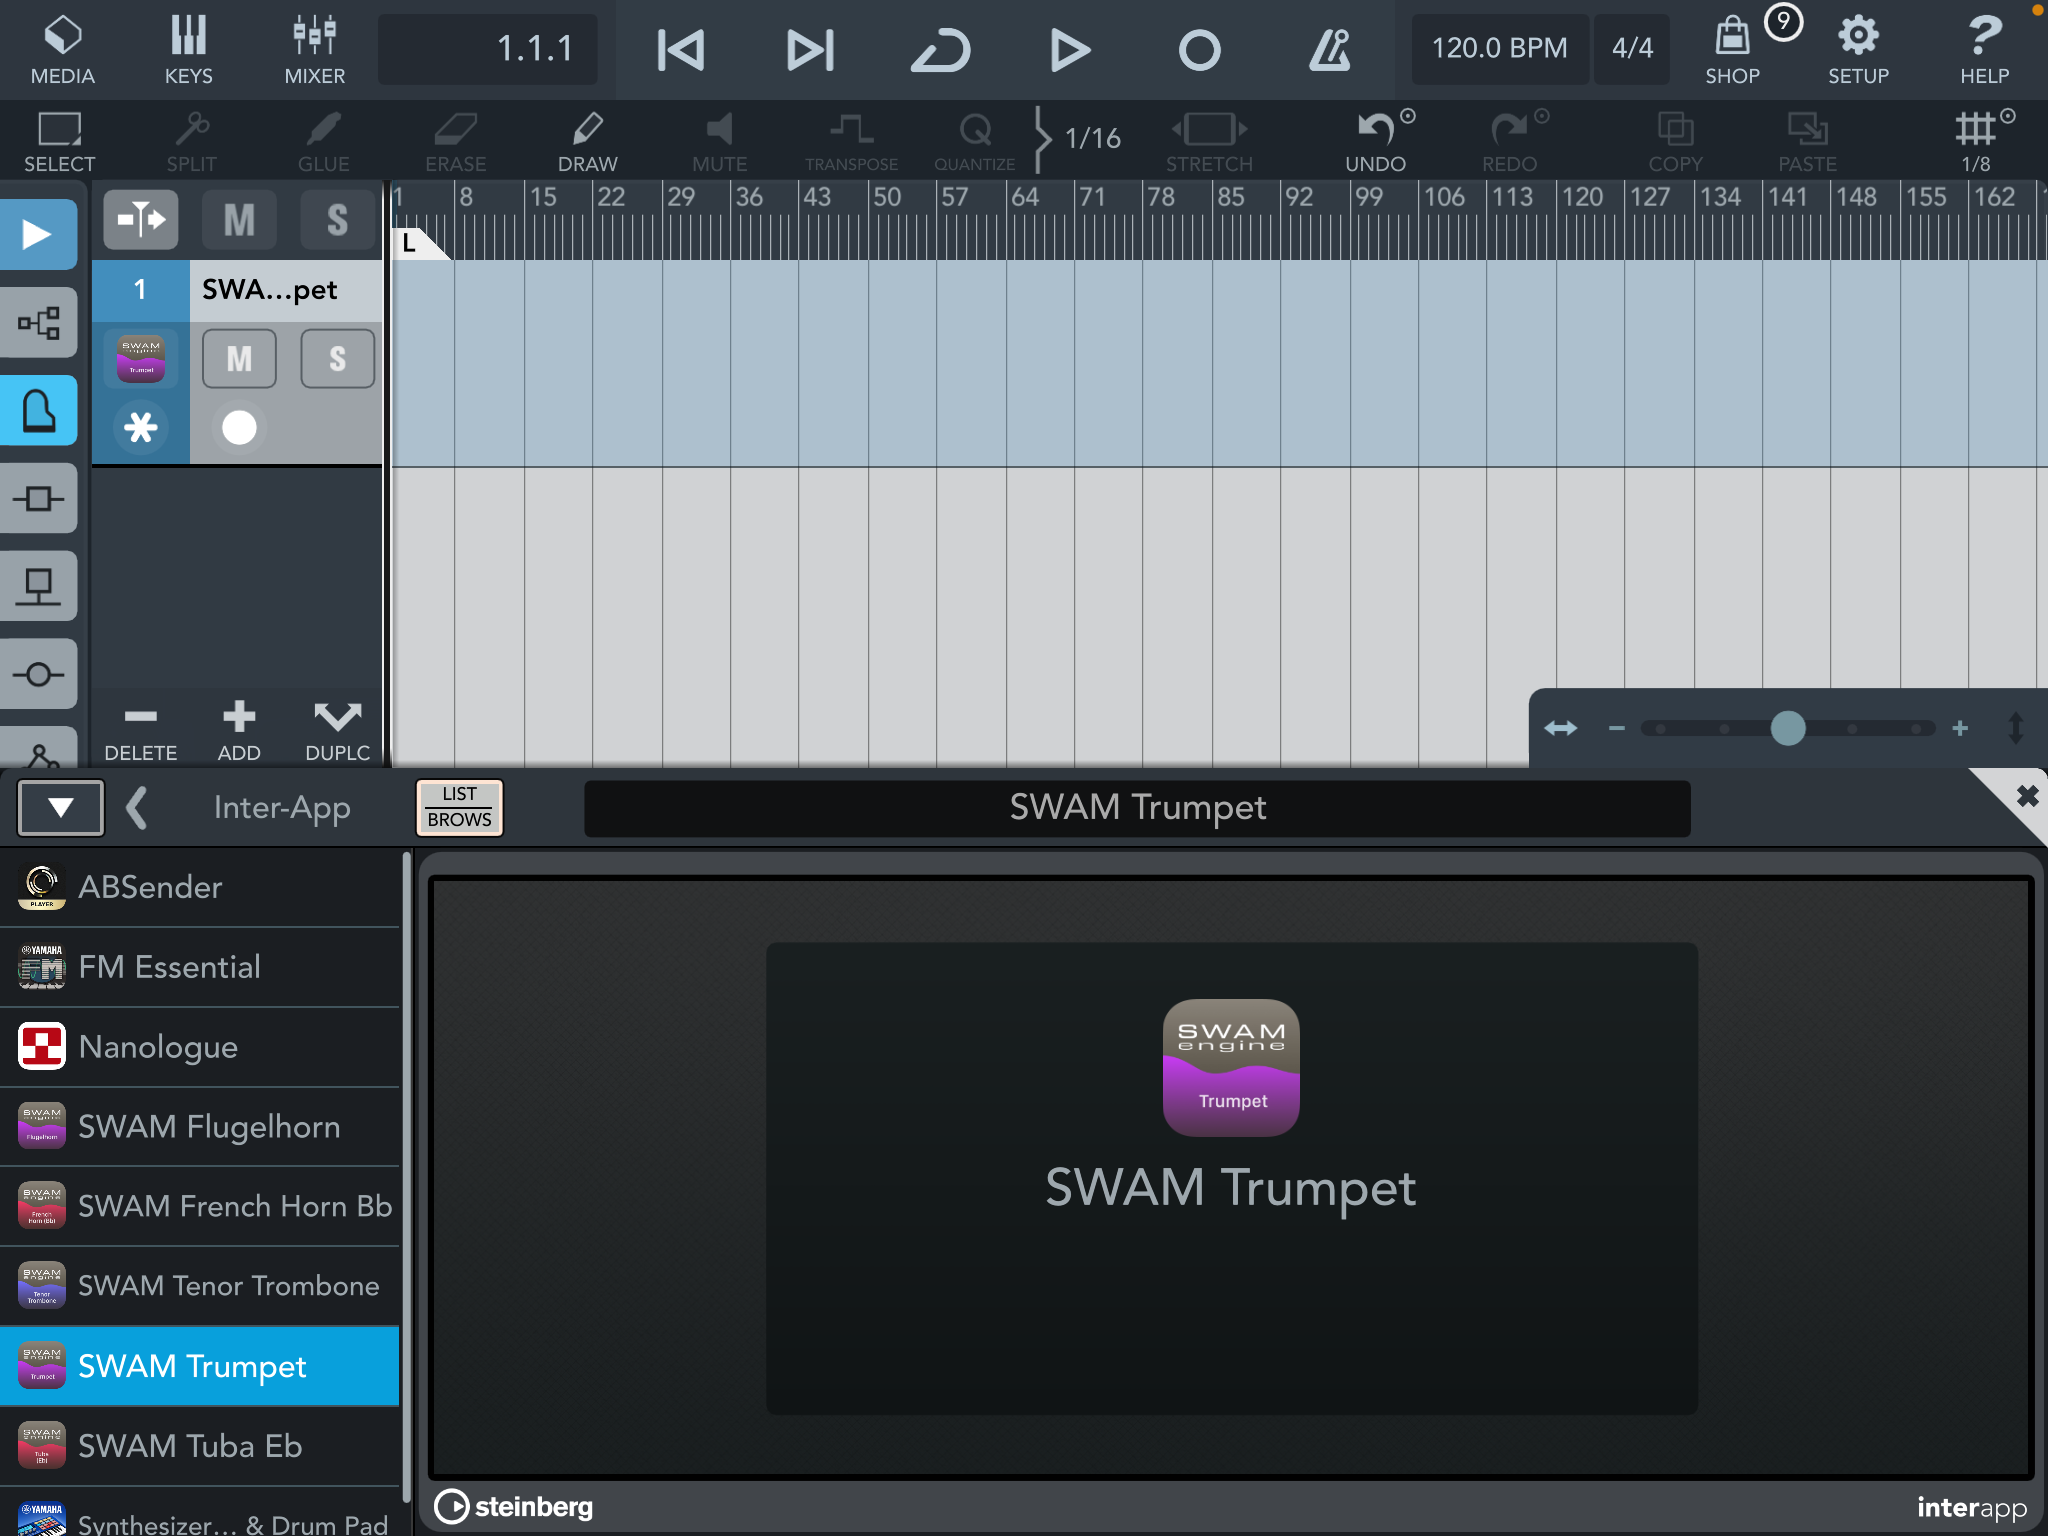Select the DRAW pencil tool
The width and height of the screenshot is (2048, 1536).
587,140
